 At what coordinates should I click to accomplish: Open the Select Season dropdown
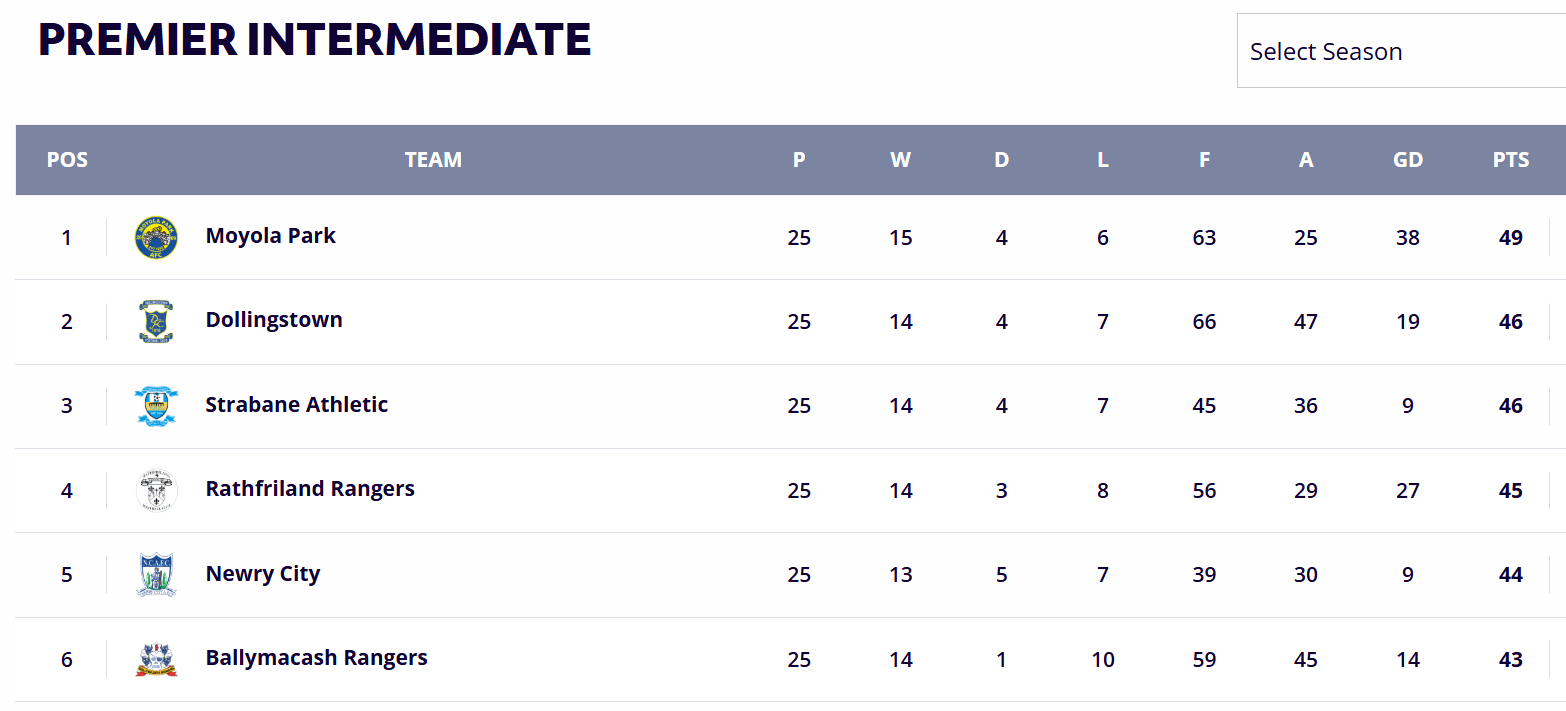click(x=1401, y=51)
